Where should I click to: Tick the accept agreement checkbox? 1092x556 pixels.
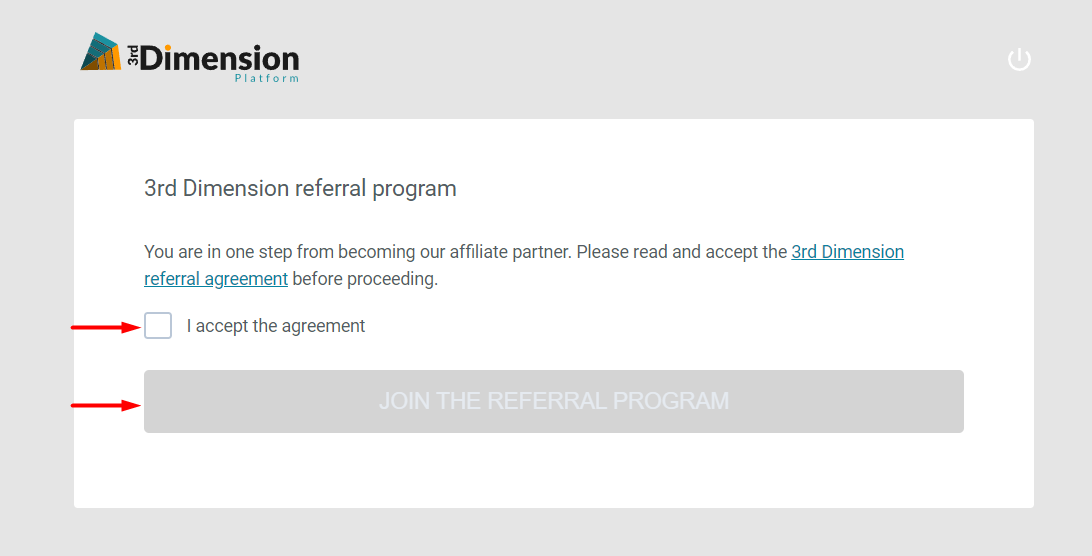click(x=158, y=326)
